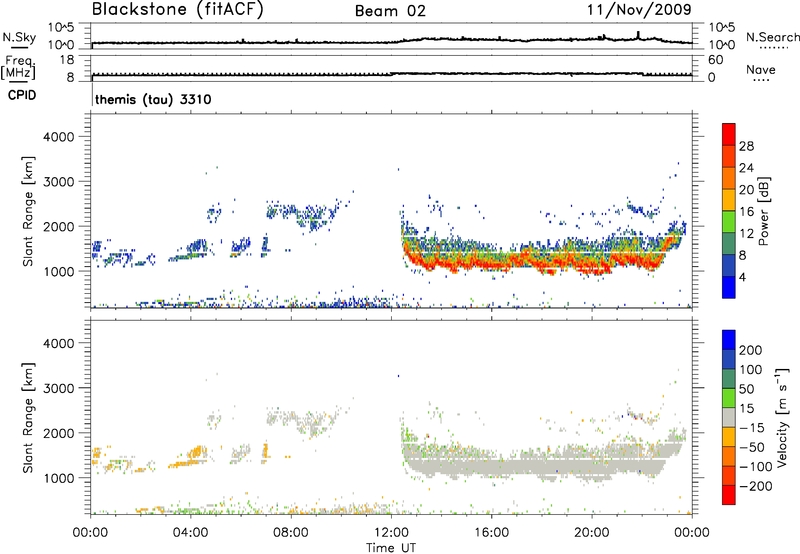Image resolution: width=800 pixels, height=554 pixels.
Task: Click the '2000' tick of Power panel axis
Action: pos(59,226)
